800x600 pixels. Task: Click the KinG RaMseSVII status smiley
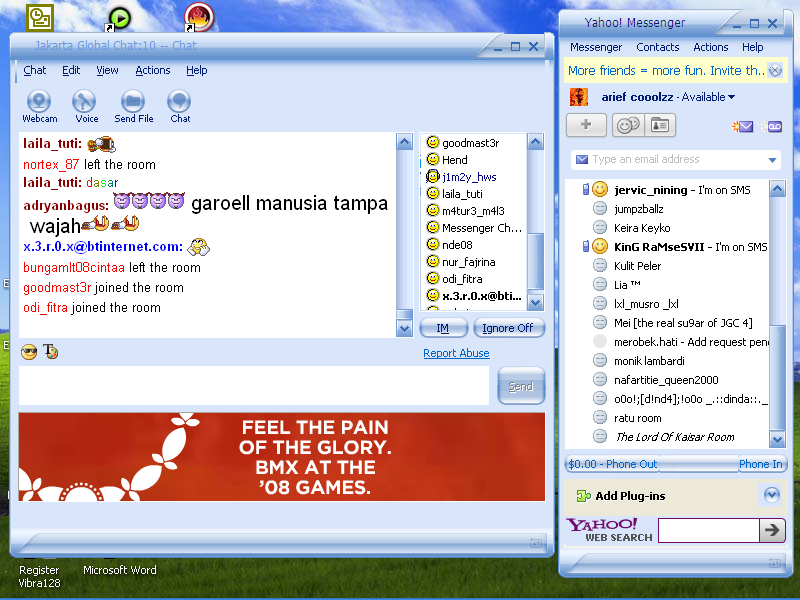pyautogui.click(x=600, y=246)
